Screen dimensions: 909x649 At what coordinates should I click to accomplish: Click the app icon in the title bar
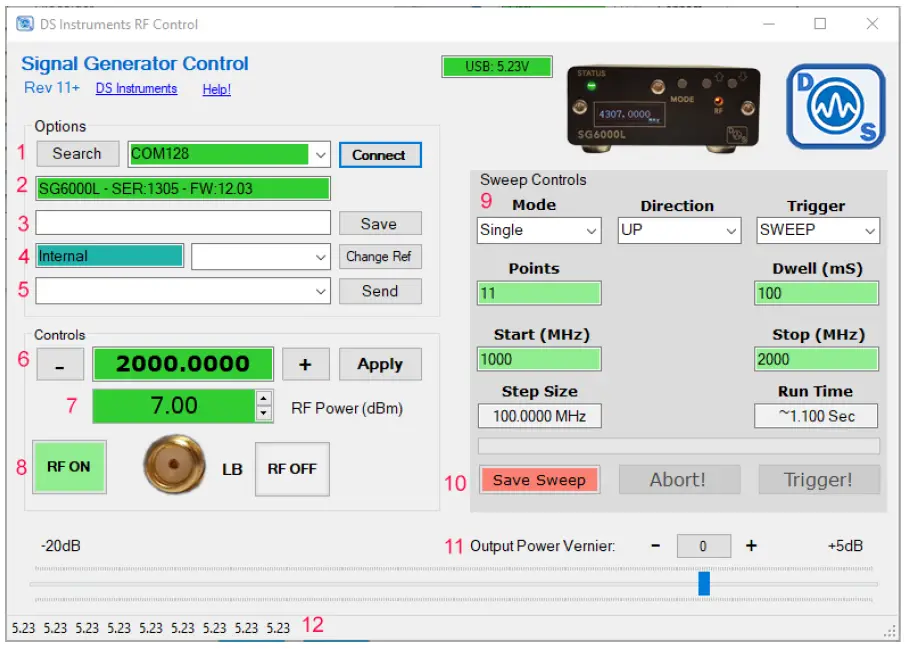[x=25, y=24]
